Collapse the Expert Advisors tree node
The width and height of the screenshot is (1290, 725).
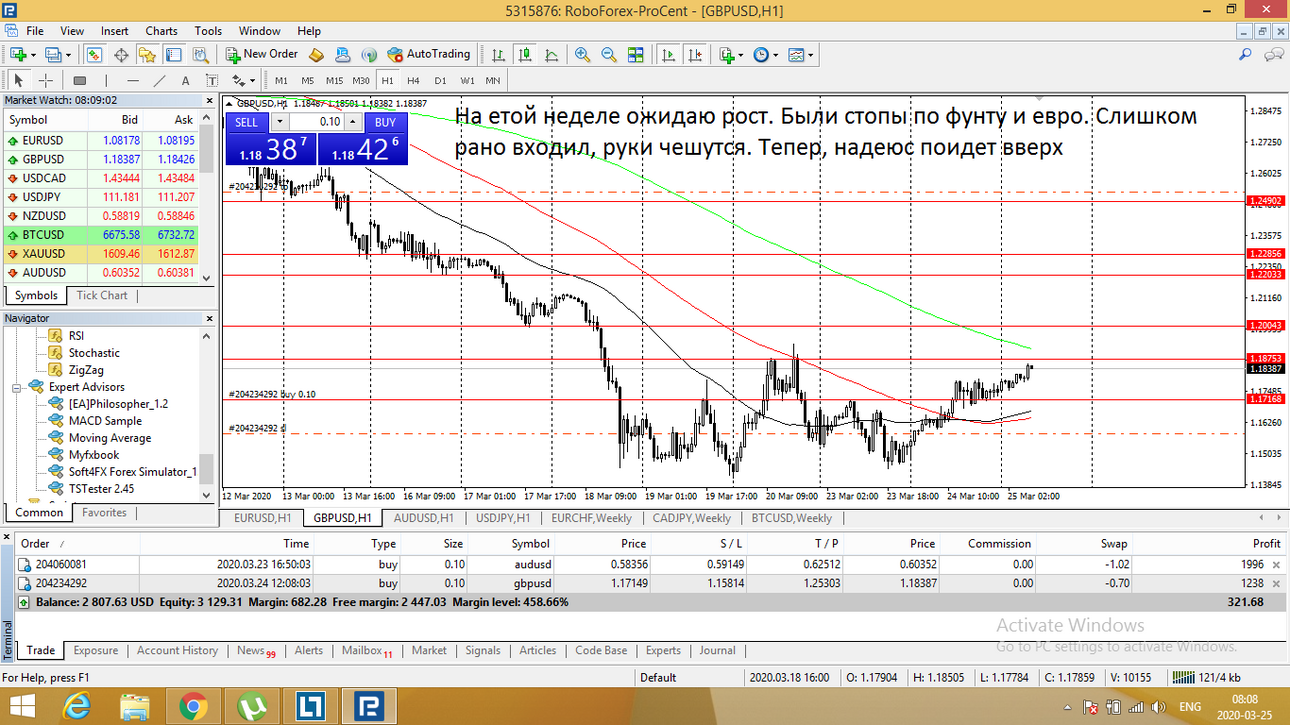pos(16,387)
